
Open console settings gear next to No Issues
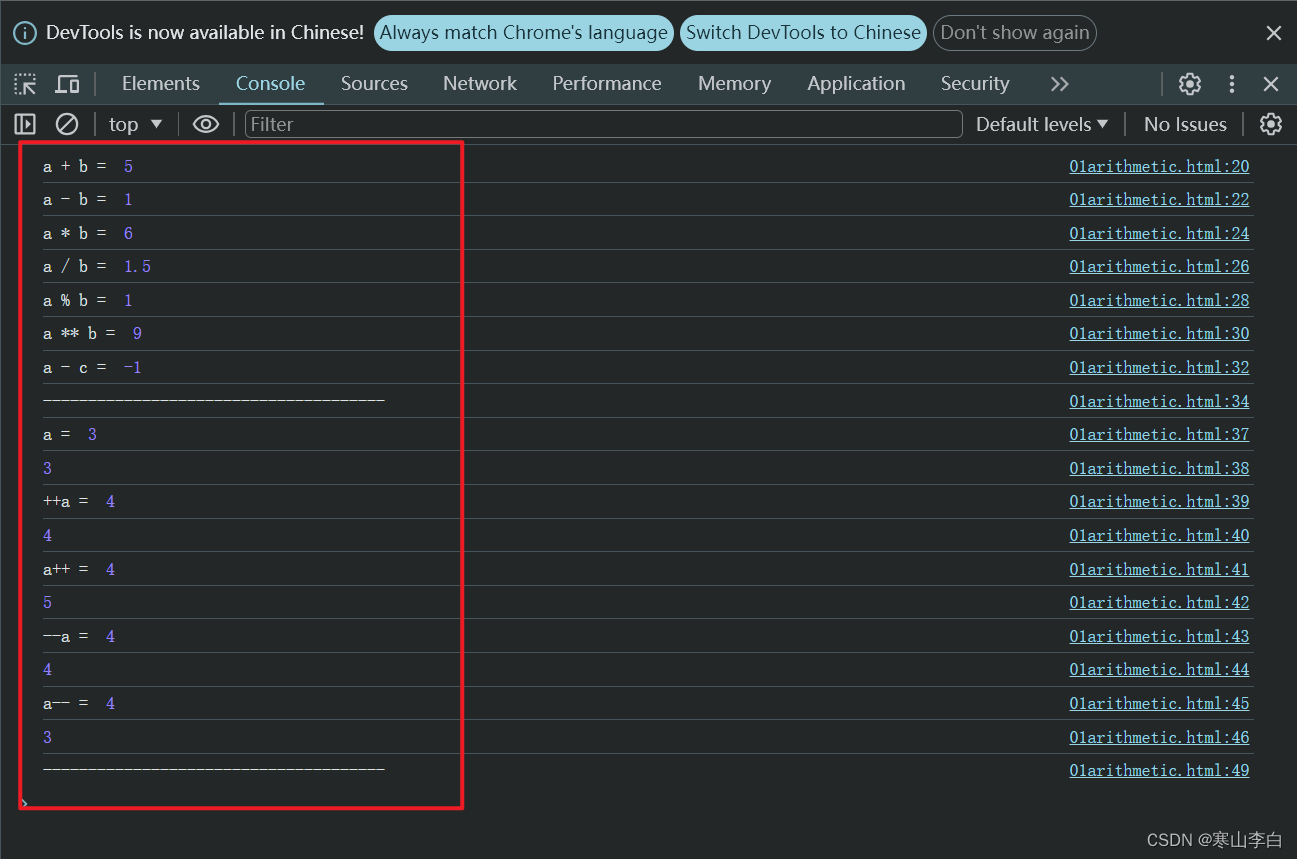[x=1270, y=124]
